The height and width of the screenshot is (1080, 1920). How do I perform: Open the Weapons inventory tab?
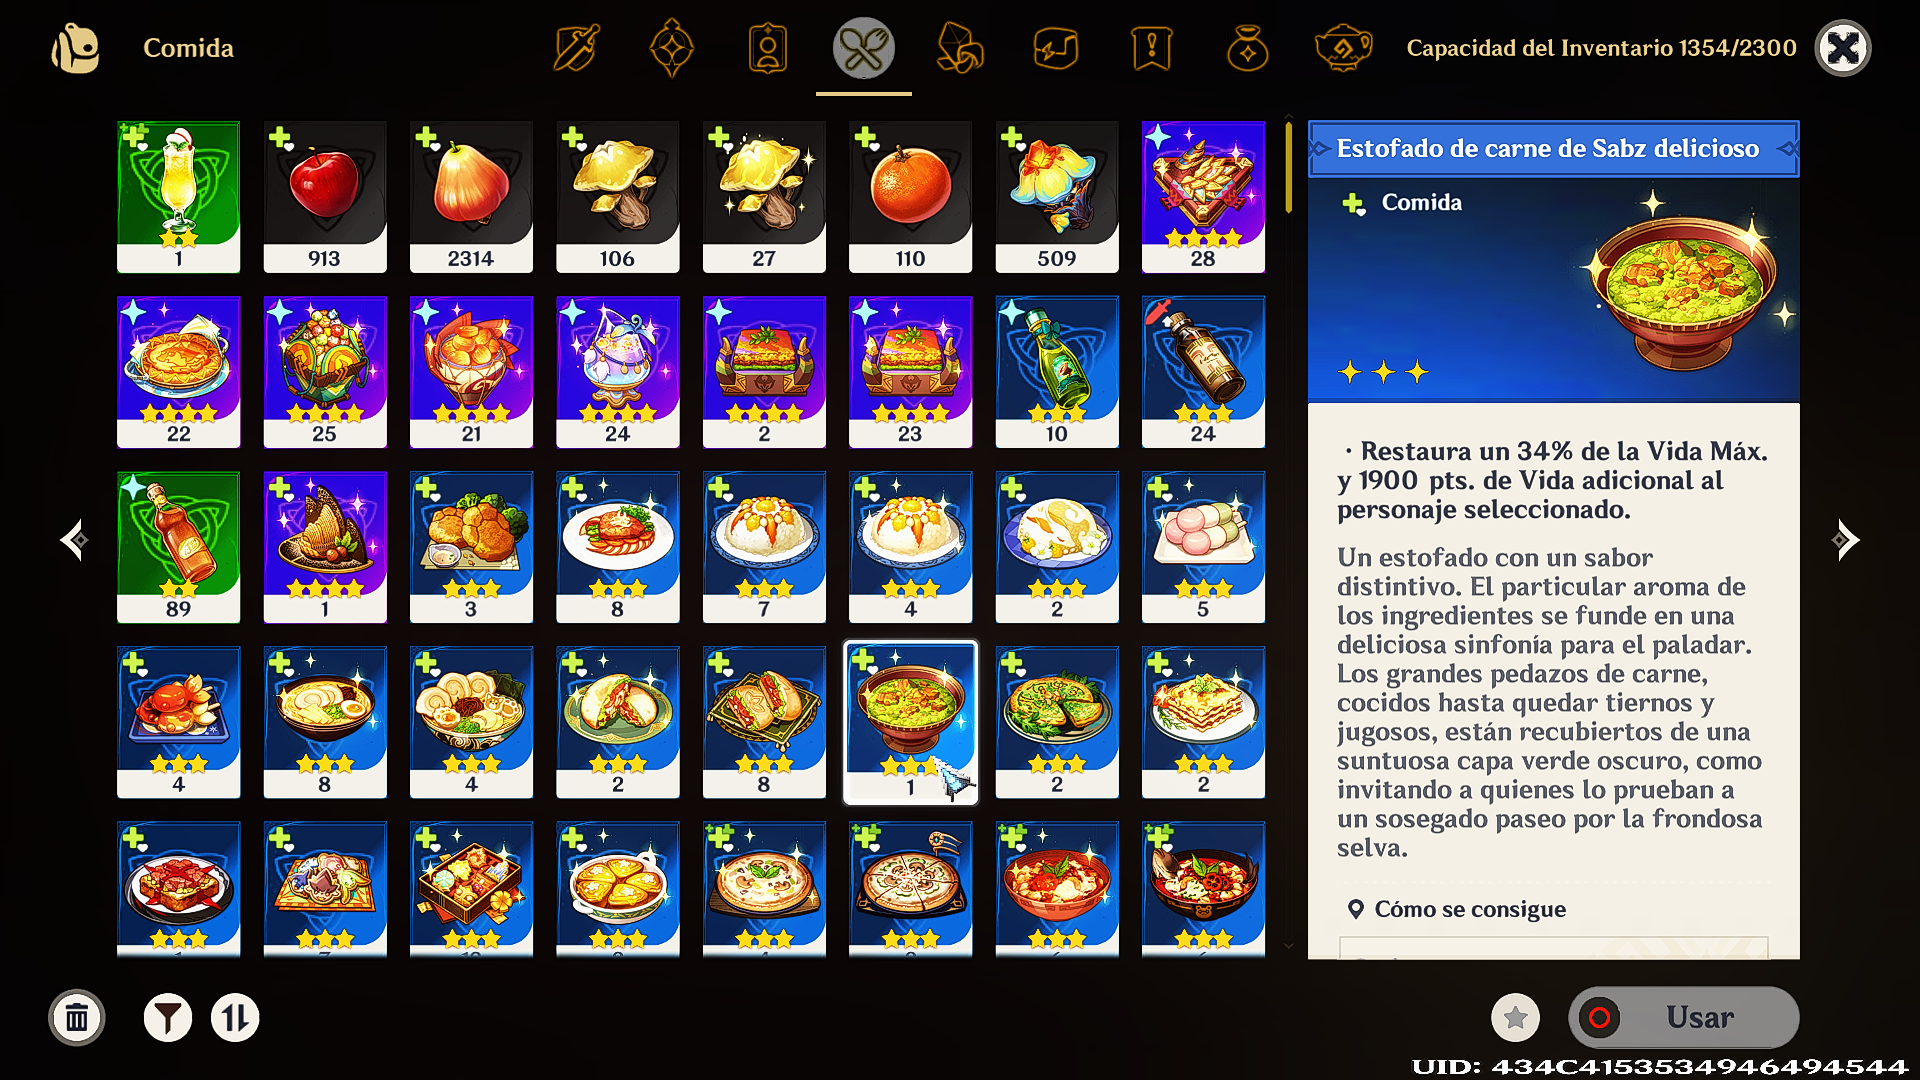click(x=576, y=48)
